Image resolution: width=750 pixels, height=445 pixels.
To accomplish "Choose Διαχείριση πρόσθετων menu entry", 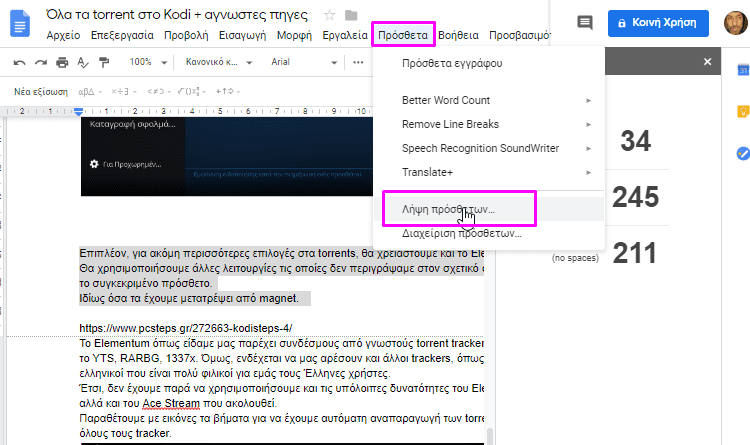I will (489, 234).
